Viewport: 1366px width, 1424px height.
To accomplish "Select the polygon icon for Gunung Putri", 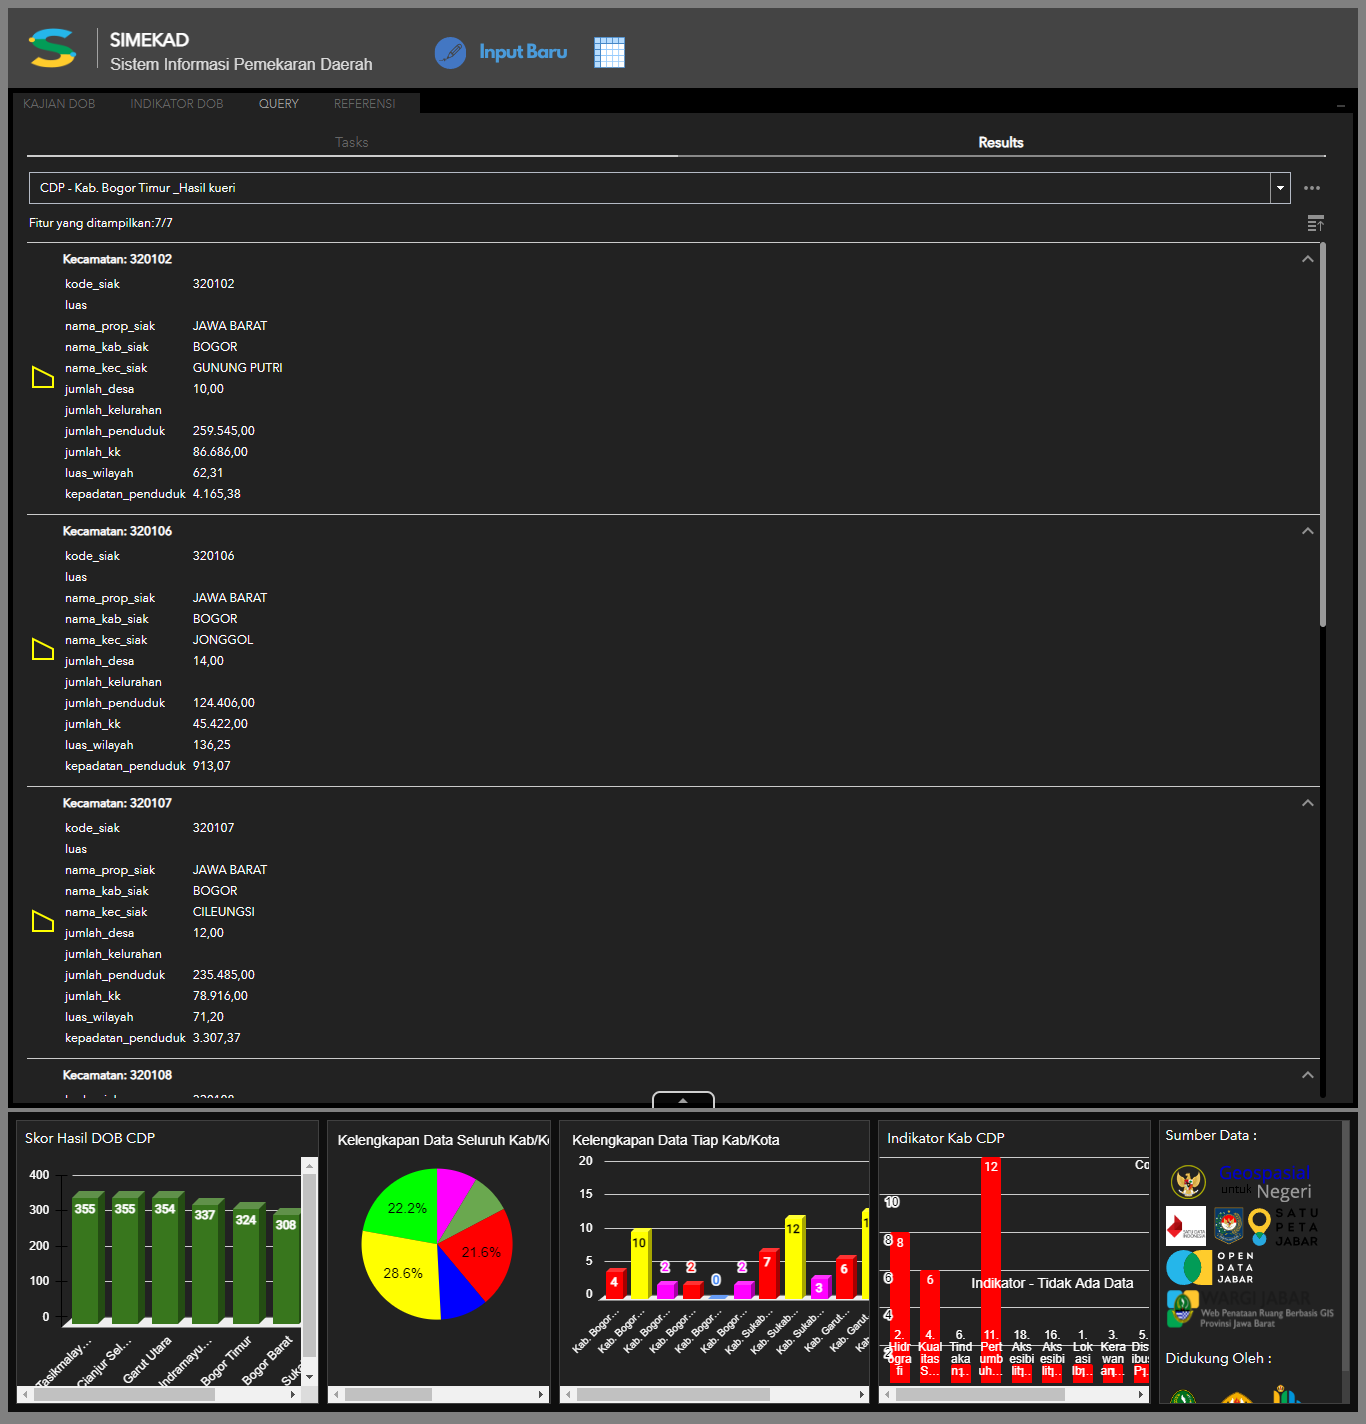I will [43, 377].
